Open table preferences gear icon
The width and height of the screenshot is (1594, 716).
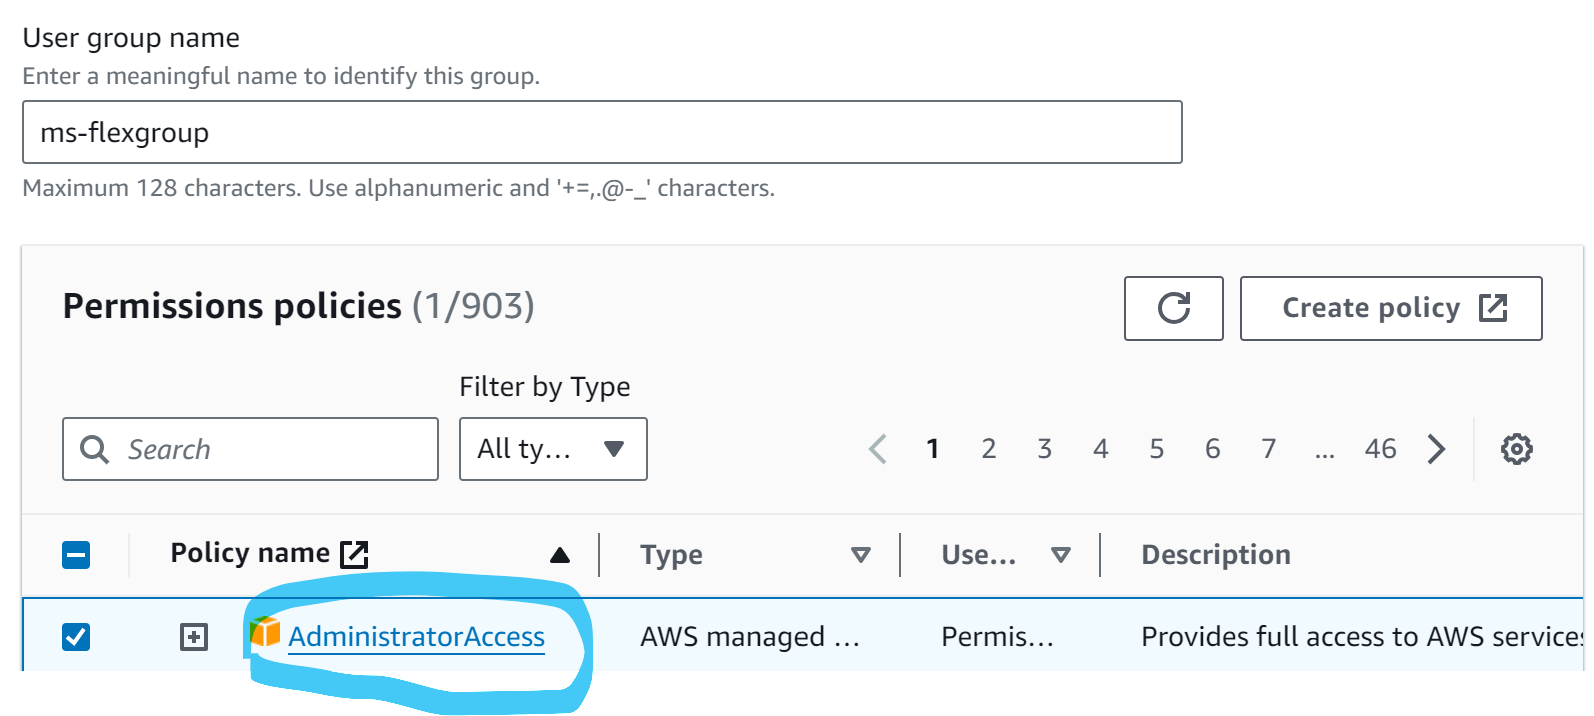[x=1516, y=449]
